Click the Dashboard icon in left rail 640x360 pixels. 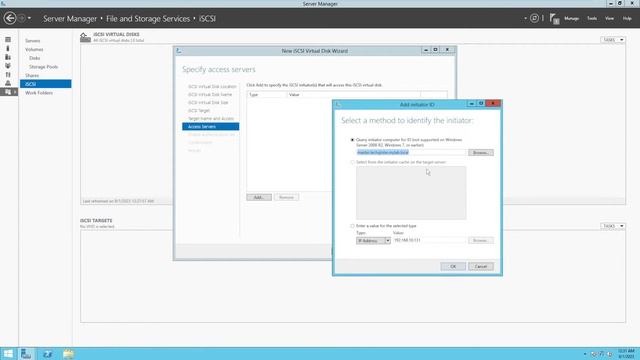point(8,40)
